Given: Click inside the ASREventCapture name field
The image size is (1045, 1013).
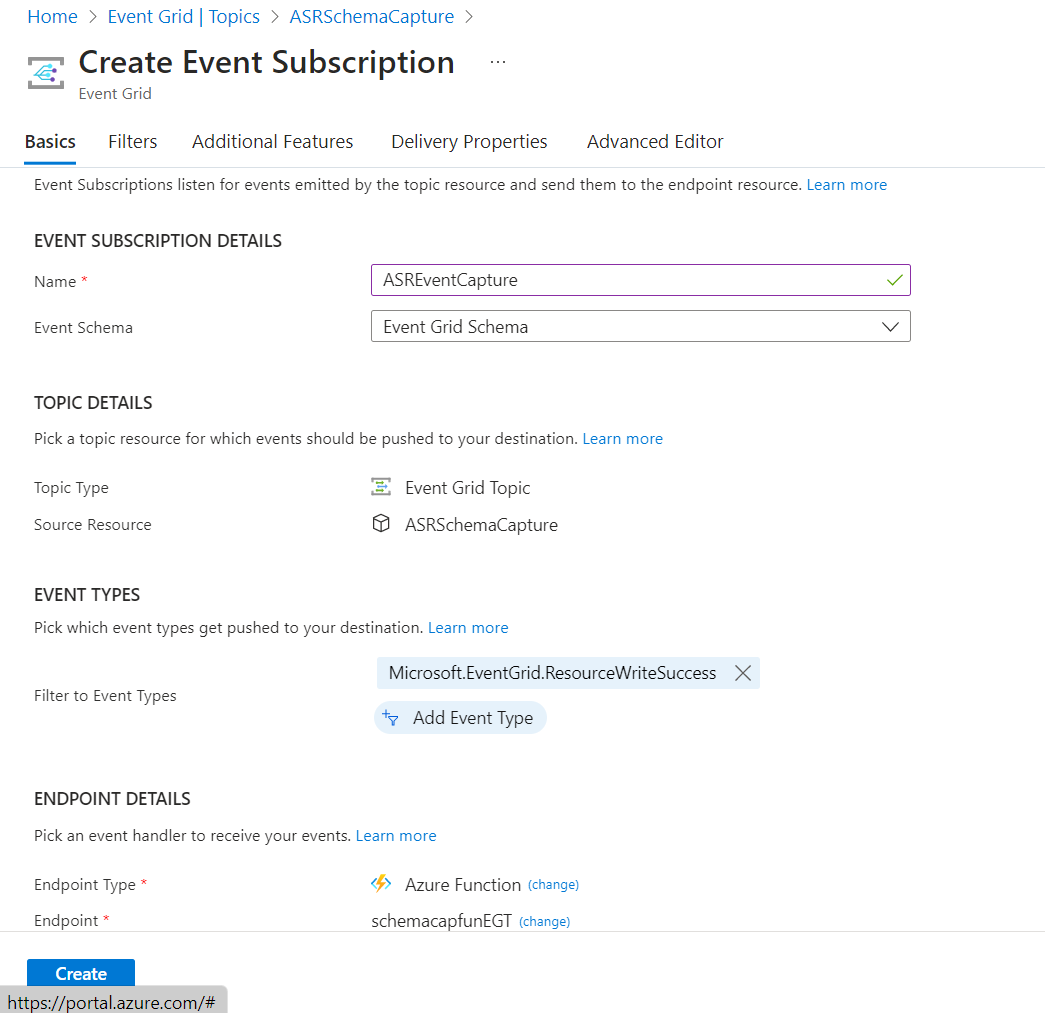Looking at the screenshot, I should click(x=600, y=280).
